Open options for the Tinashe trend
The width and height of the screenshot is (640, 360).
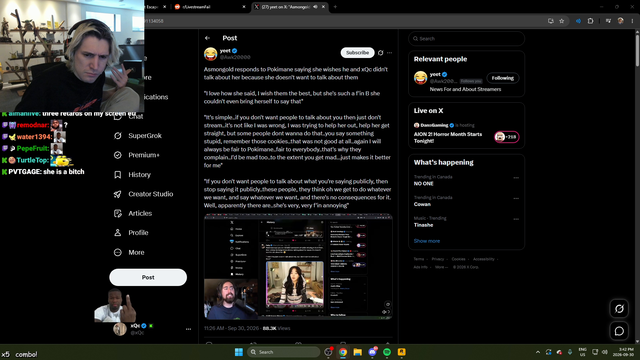[516, 219]
